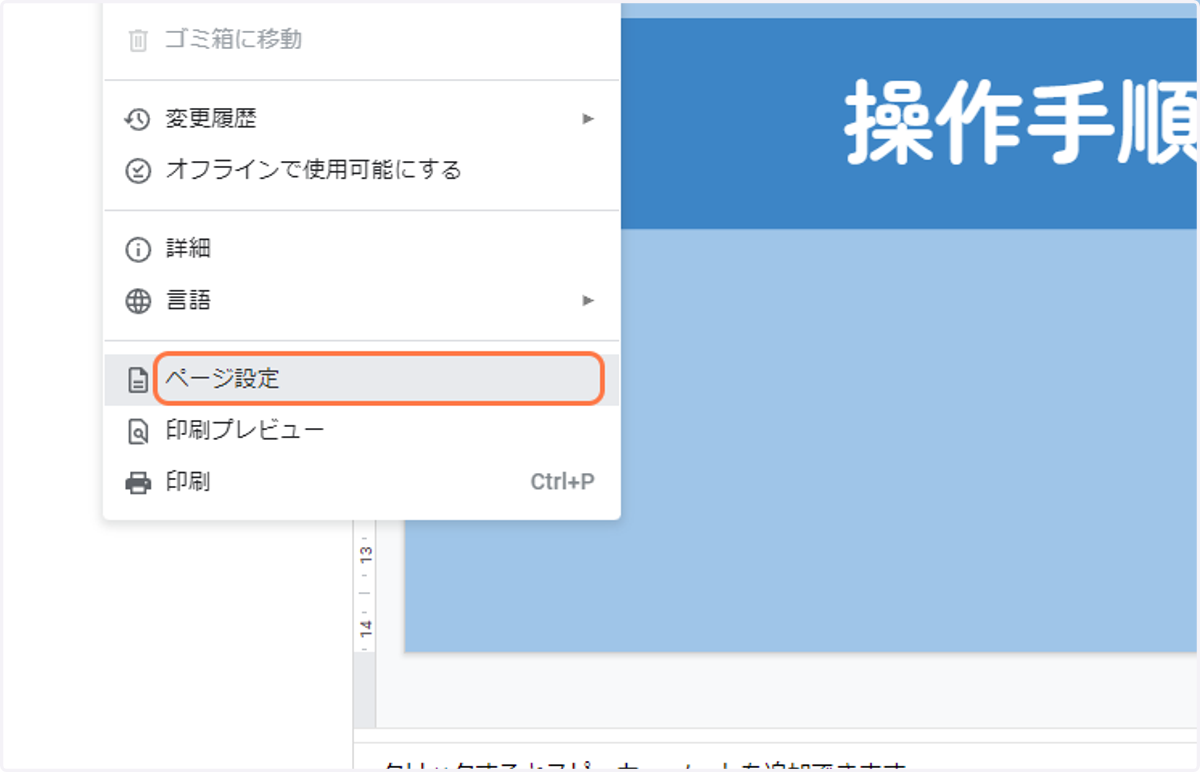
Task: Click the globe icon beside 言語
Action: [137, 300]
